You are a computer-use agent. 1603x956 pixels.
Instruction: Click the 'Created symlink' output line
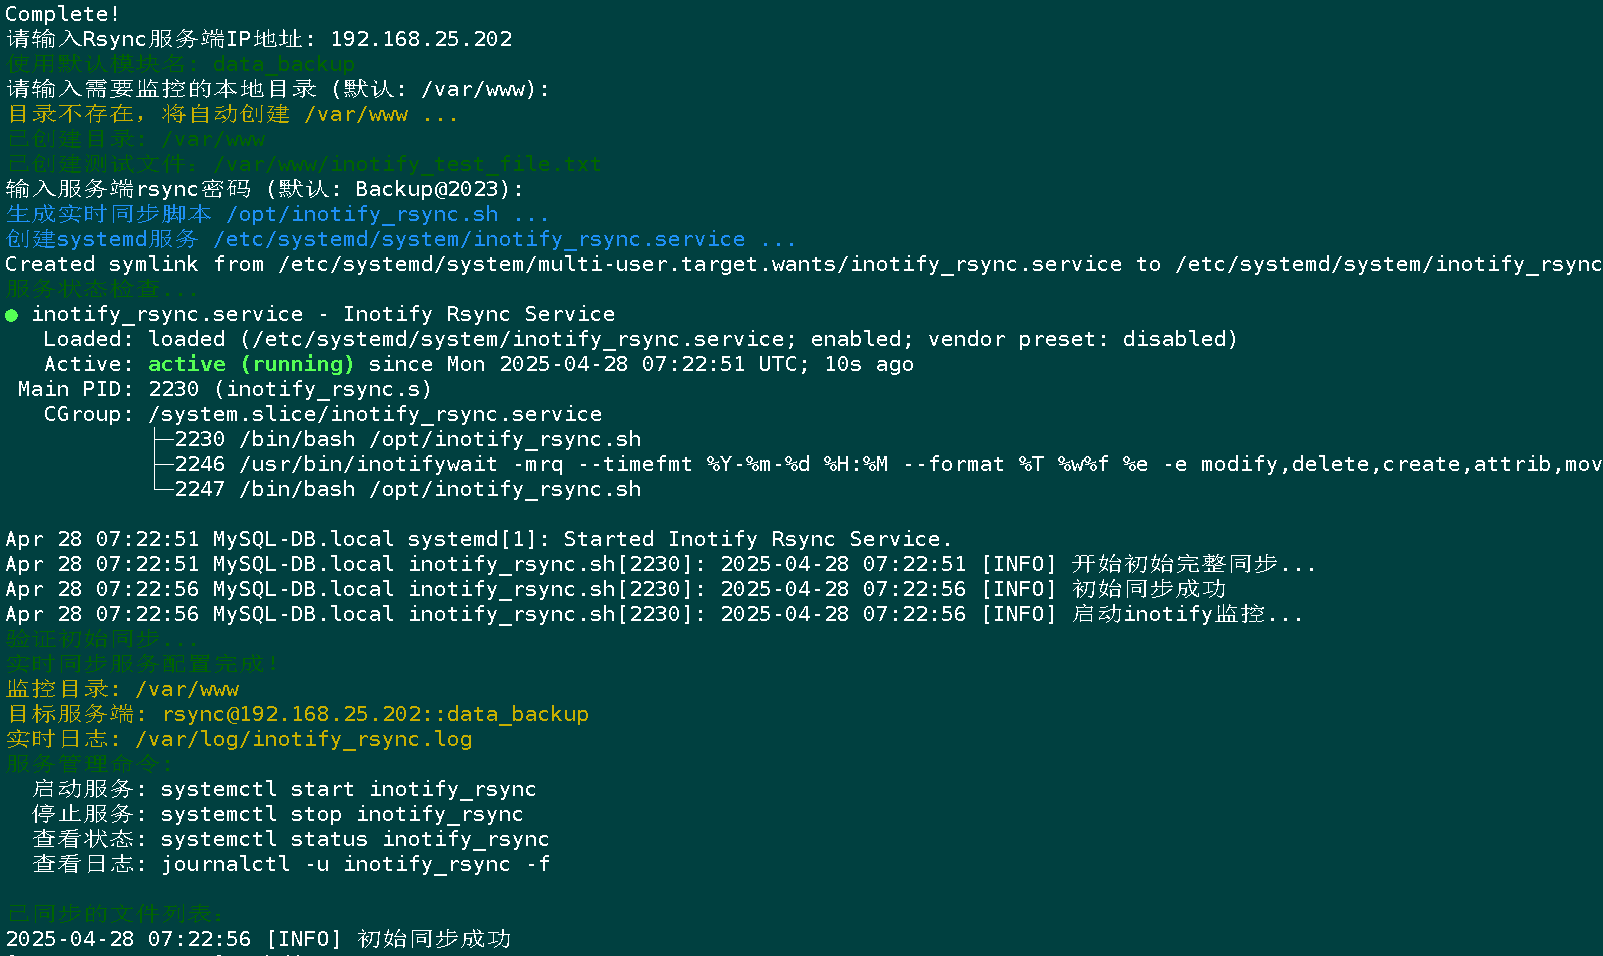(804, 264)
